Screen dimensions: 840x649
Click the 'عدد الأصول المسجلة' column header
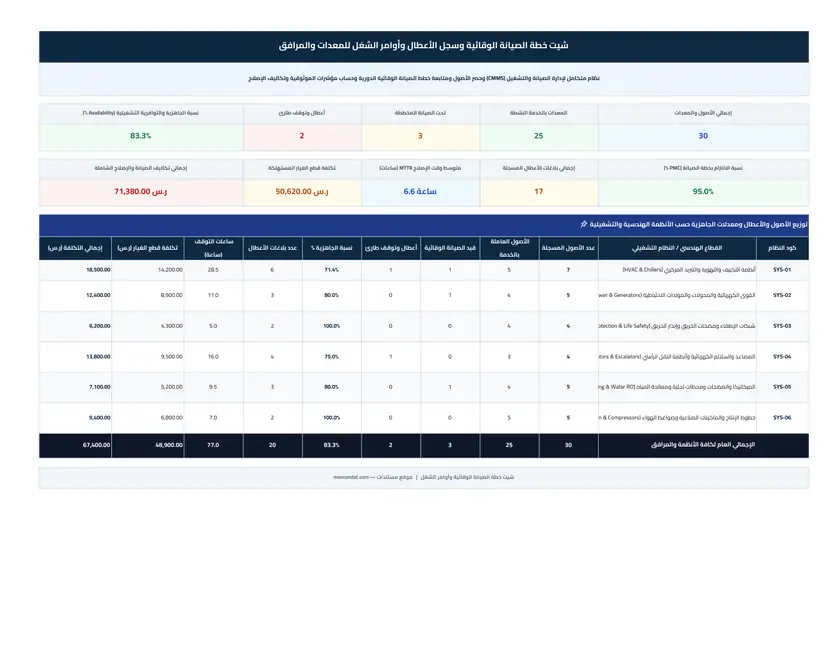point(568,248)
